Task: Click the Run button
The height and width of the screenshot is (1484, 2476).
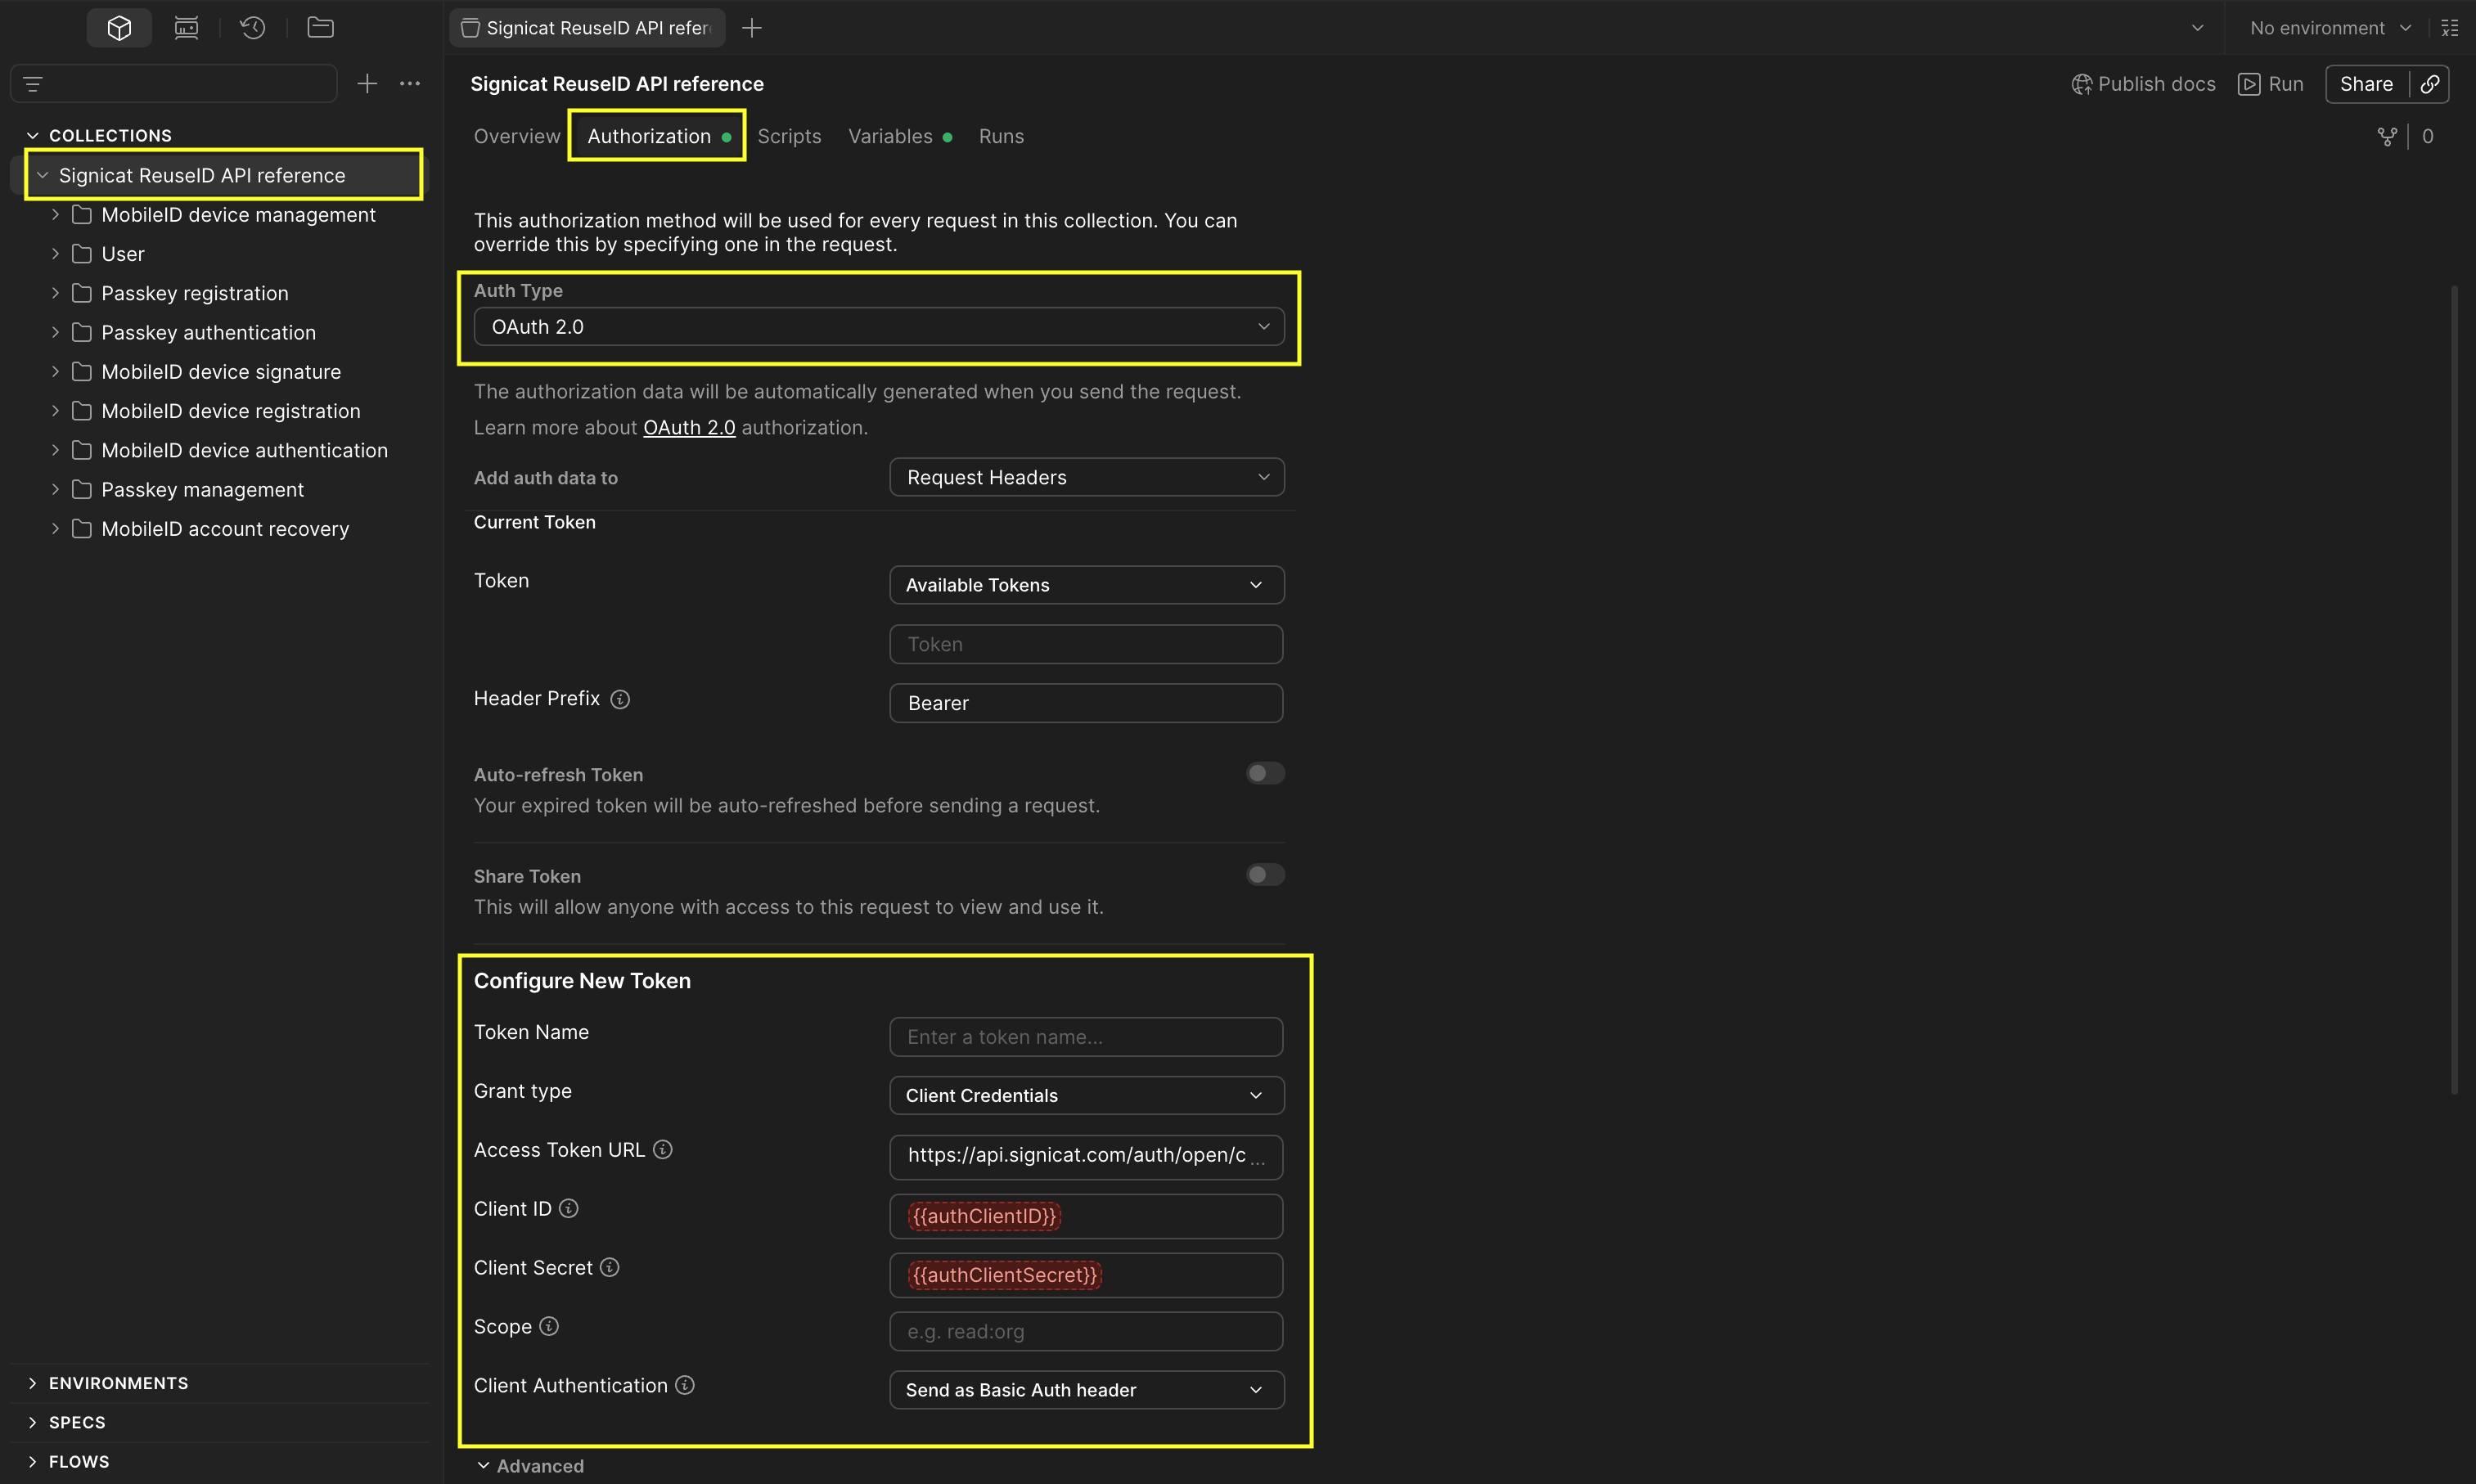Action: click(2271, 84)
